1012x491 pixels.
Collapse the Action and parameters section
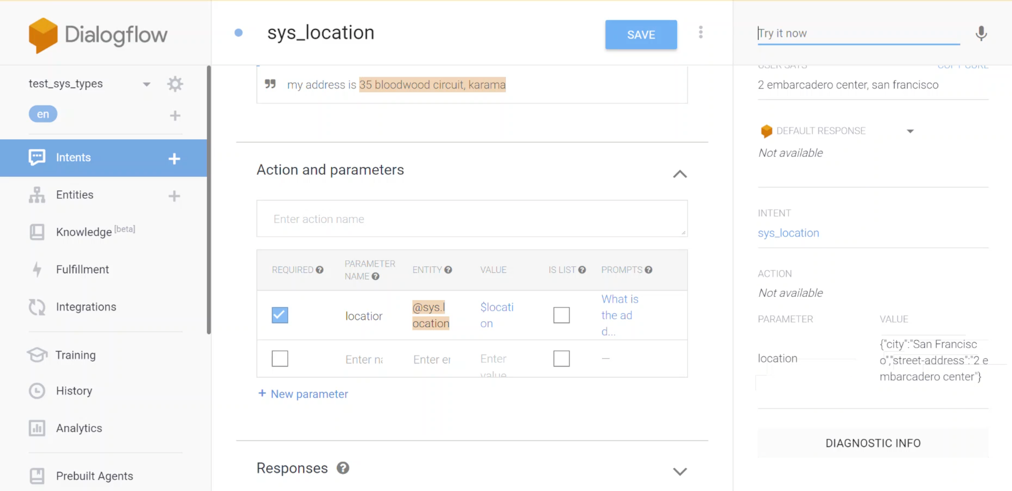pos(680,174)
